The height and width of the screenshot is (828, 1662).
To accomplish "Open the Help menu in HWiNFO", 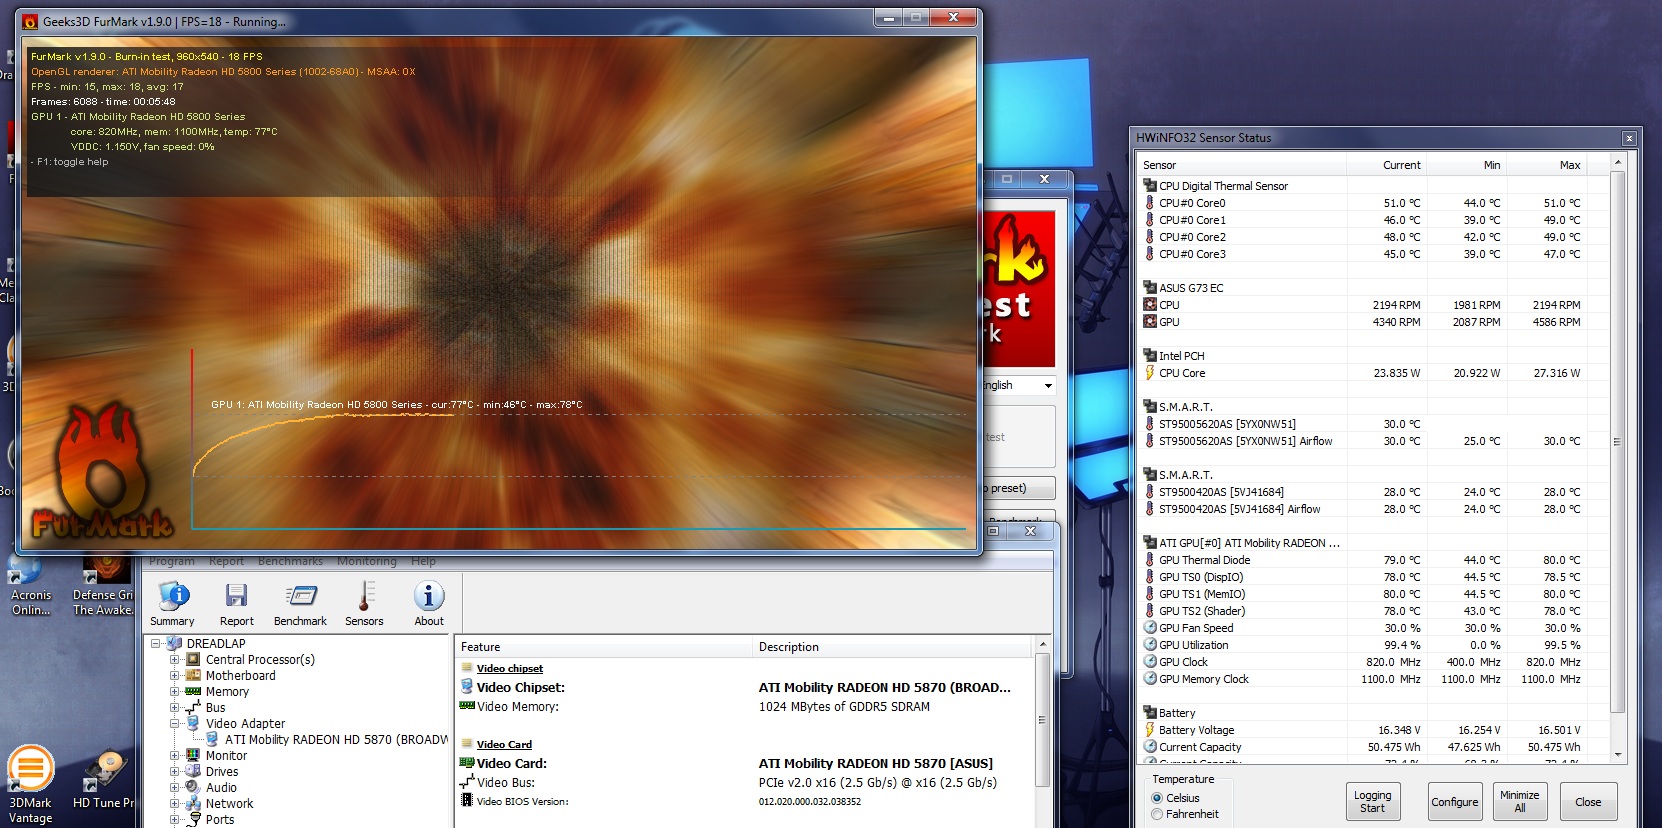I will (x=423, y=561).
